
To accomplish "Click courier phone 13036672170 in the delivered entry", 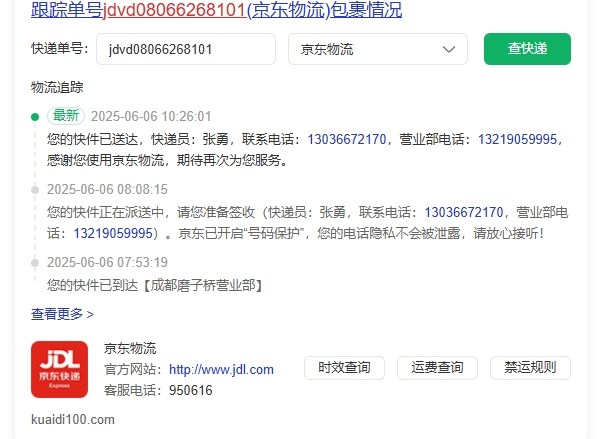I will [x=347, y=139].
